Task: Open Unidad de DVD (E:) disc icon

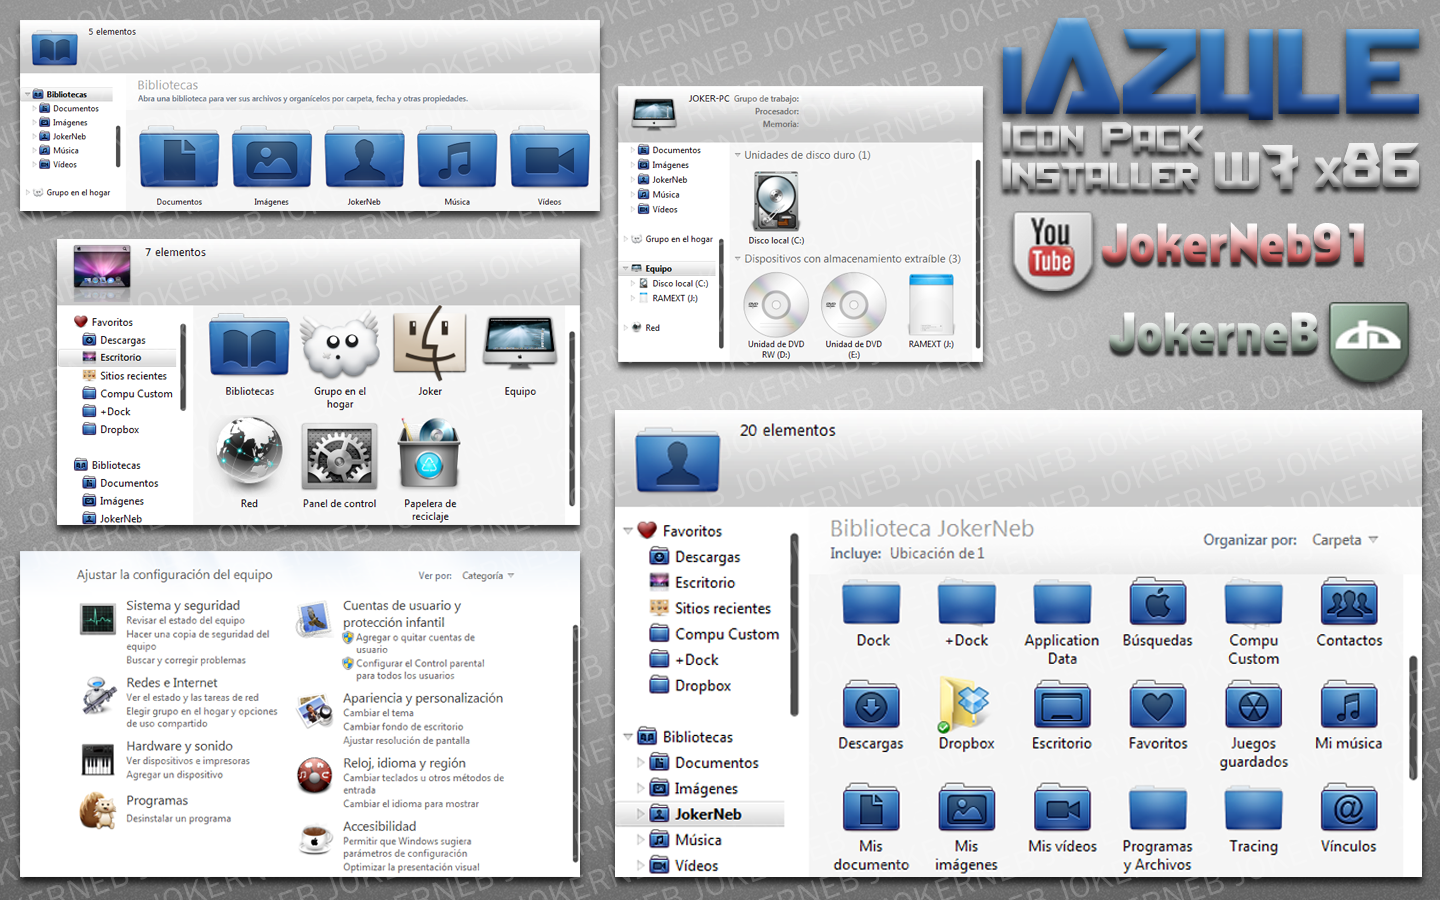Action: pos(854,305)
